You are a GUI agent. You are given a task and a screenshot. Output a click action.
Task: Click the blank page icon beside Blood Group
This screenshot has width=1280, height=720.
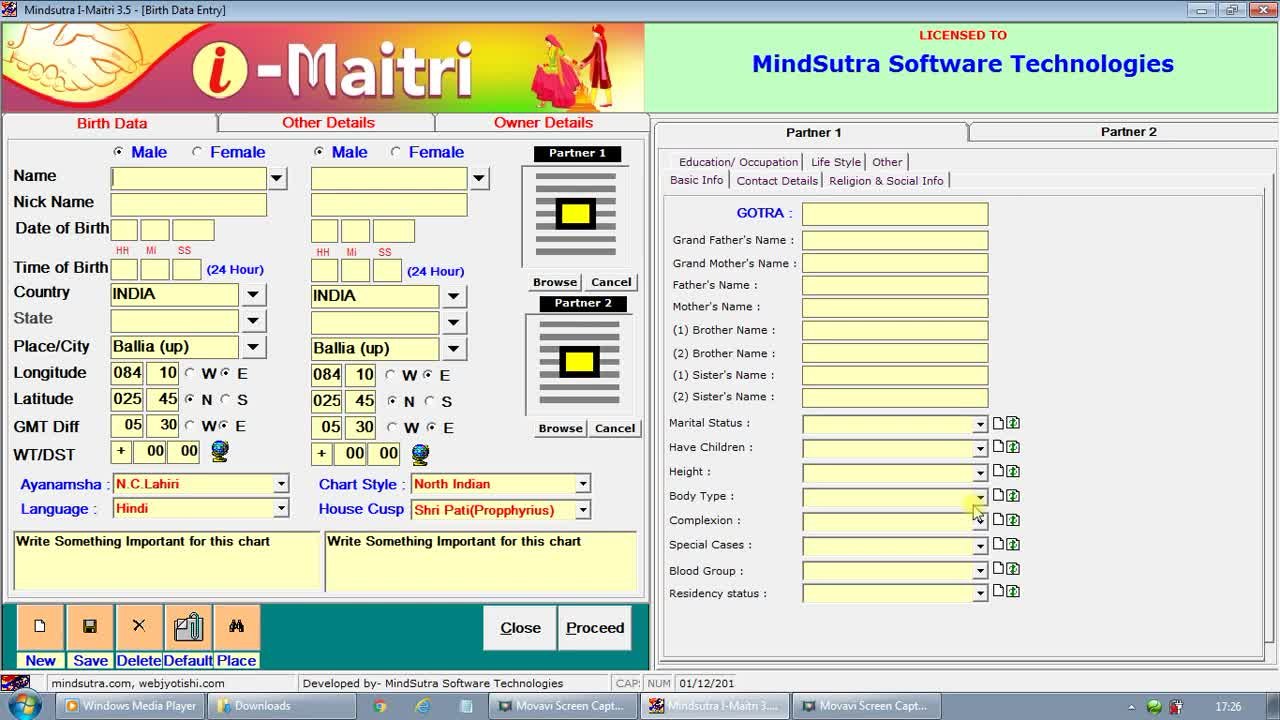pyautogui.click(x=998, y=569)
